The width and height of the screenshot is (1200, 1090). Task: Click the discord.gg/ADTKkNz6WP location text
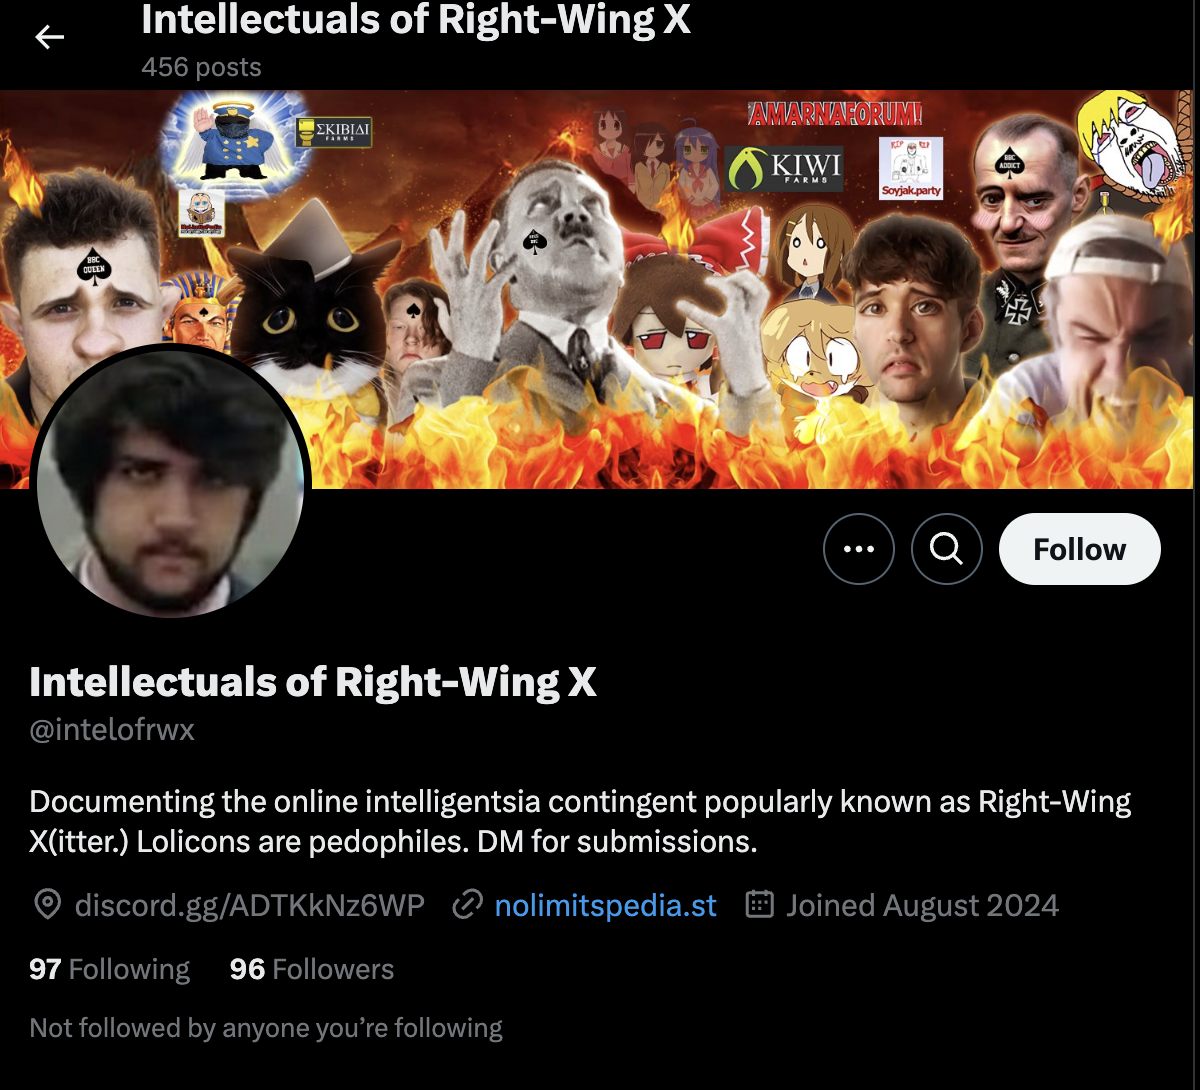pos(250,906)
